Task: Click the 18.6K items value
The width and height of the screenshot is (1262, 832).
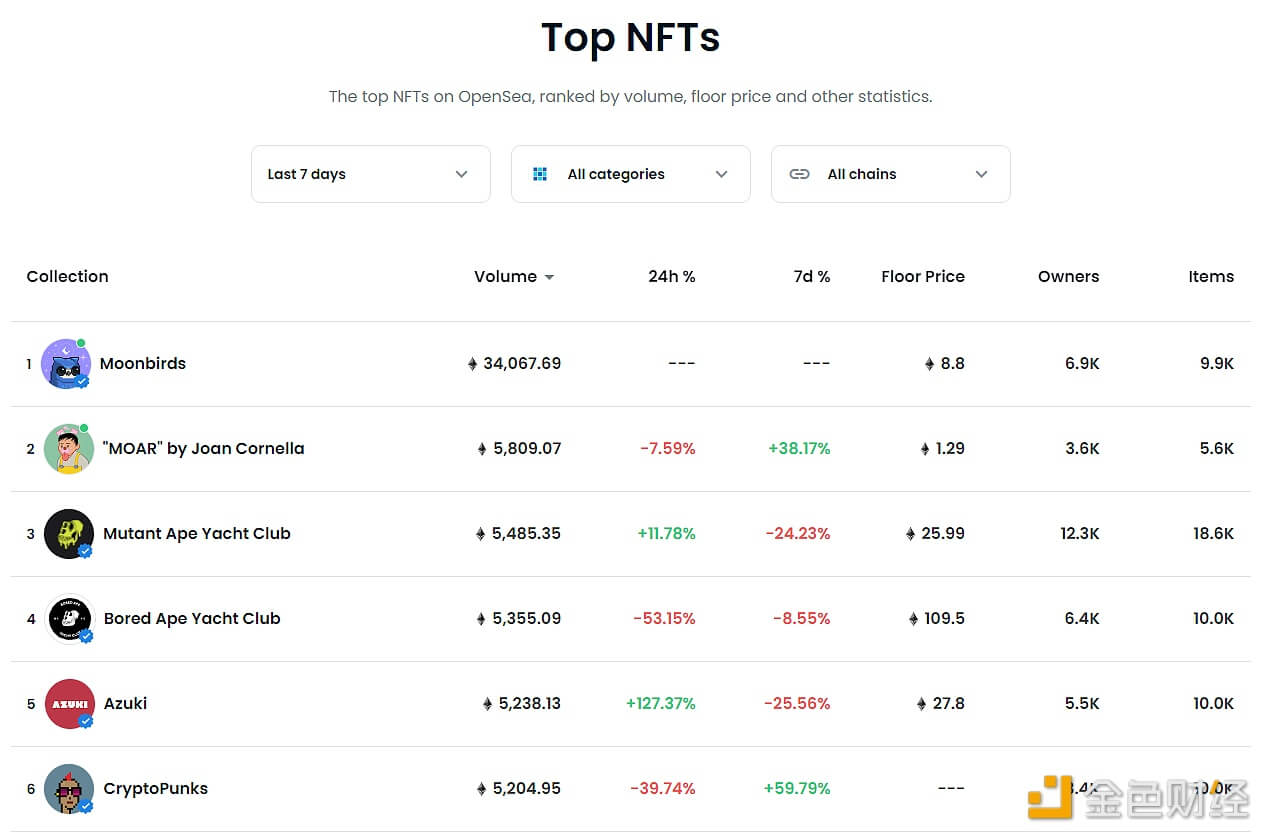Action: pos(1213,534)
